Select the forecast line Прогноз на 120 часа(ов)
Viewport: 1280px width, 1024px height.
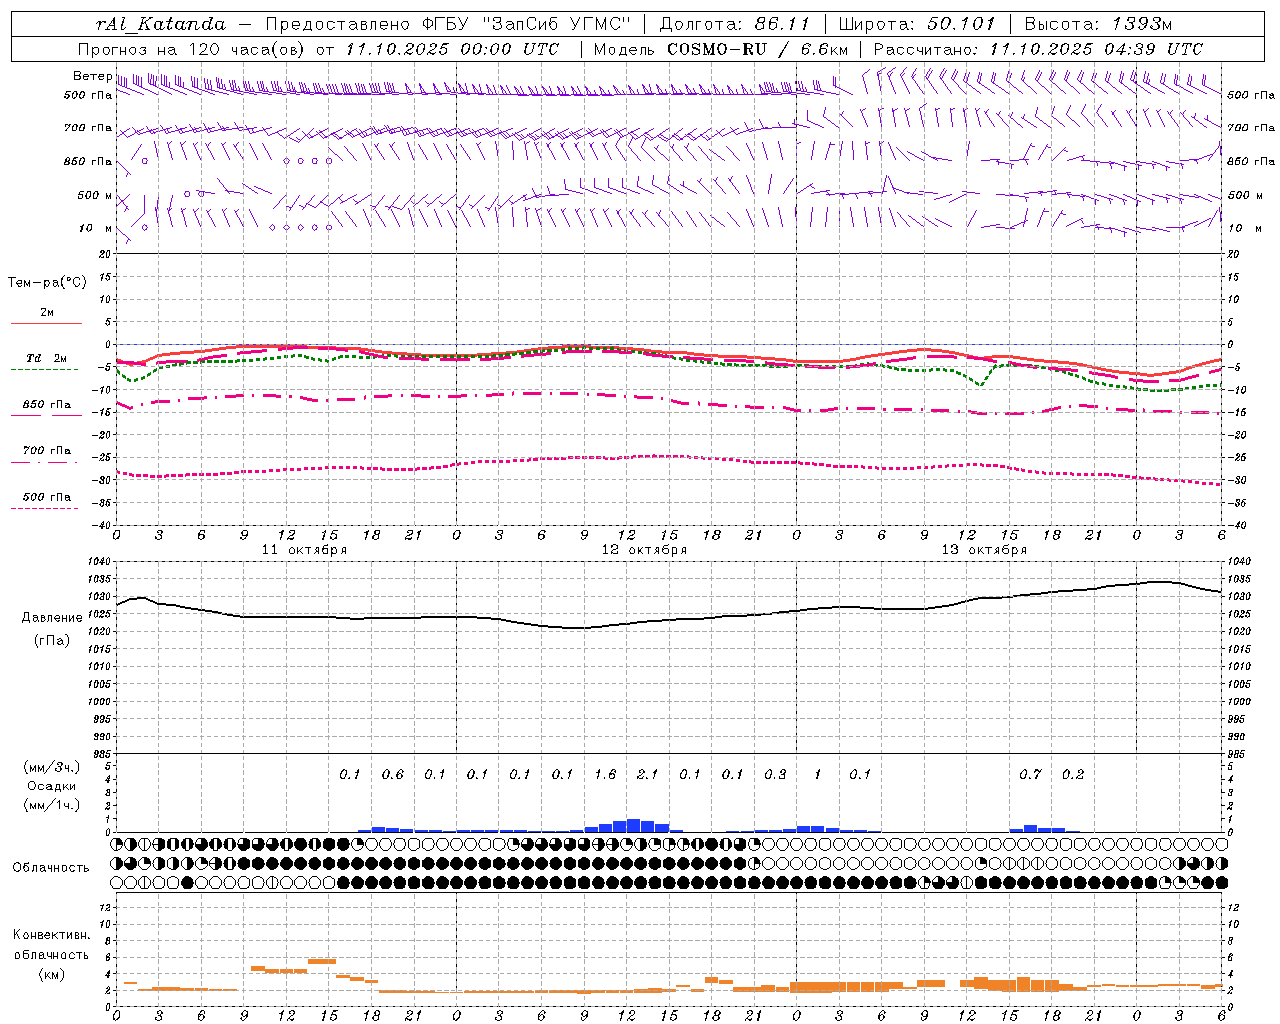[193, 49]
